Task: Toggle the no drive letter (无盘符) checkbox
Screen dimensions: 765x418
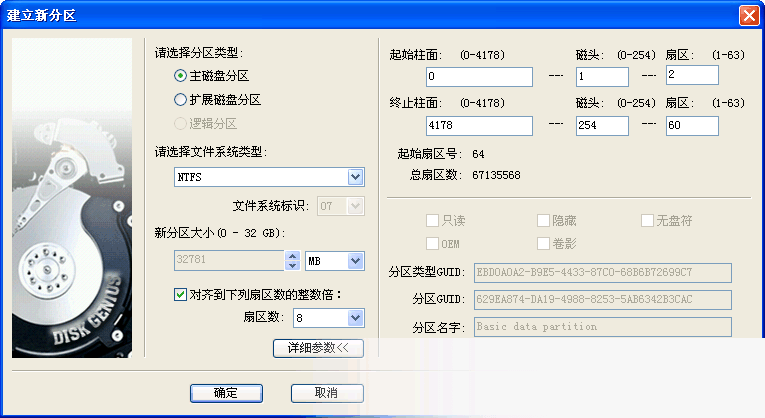Action: point(647,220)
